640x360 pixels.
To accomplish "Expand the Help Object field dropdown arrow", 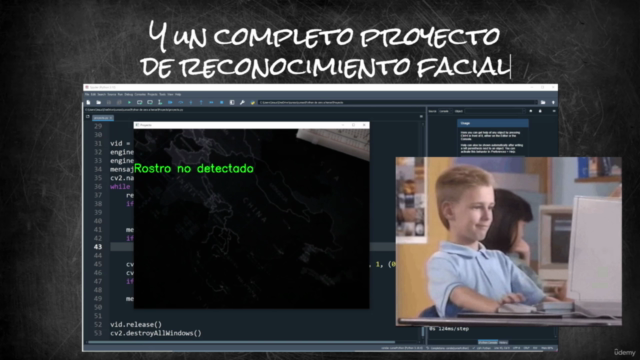I will click(524, 111).
